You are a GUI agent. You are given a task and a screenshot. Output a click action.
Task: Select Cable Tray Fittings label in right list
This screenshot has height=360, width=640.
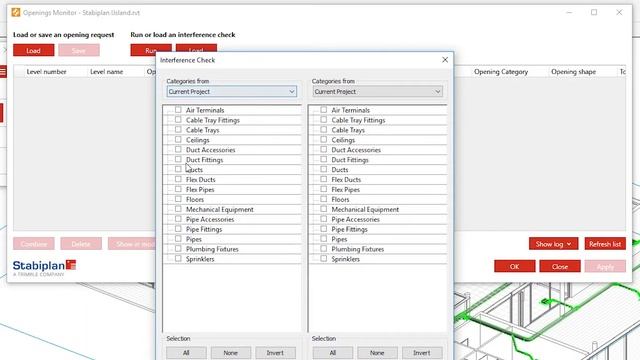click(x=358, y=120)
